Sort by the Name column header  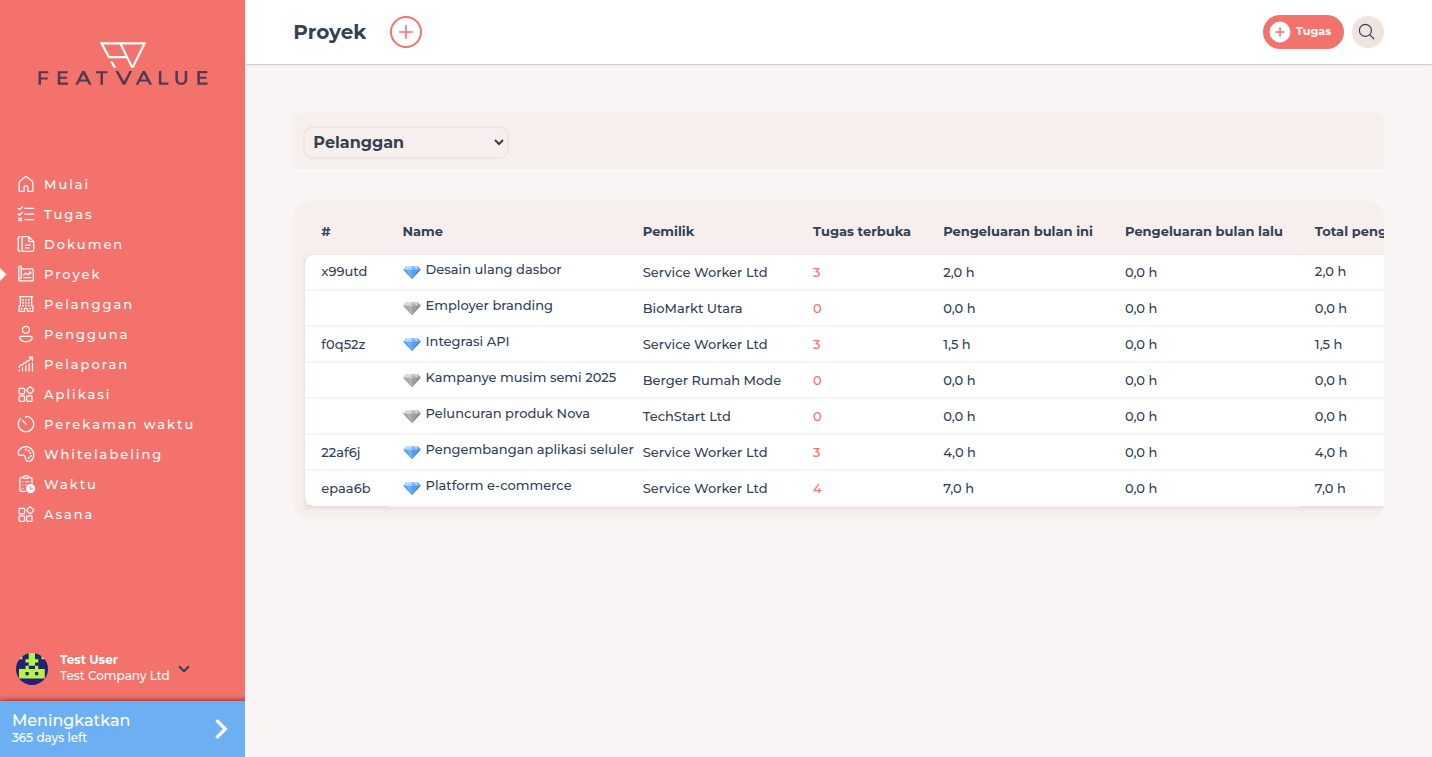click(422, 231)
